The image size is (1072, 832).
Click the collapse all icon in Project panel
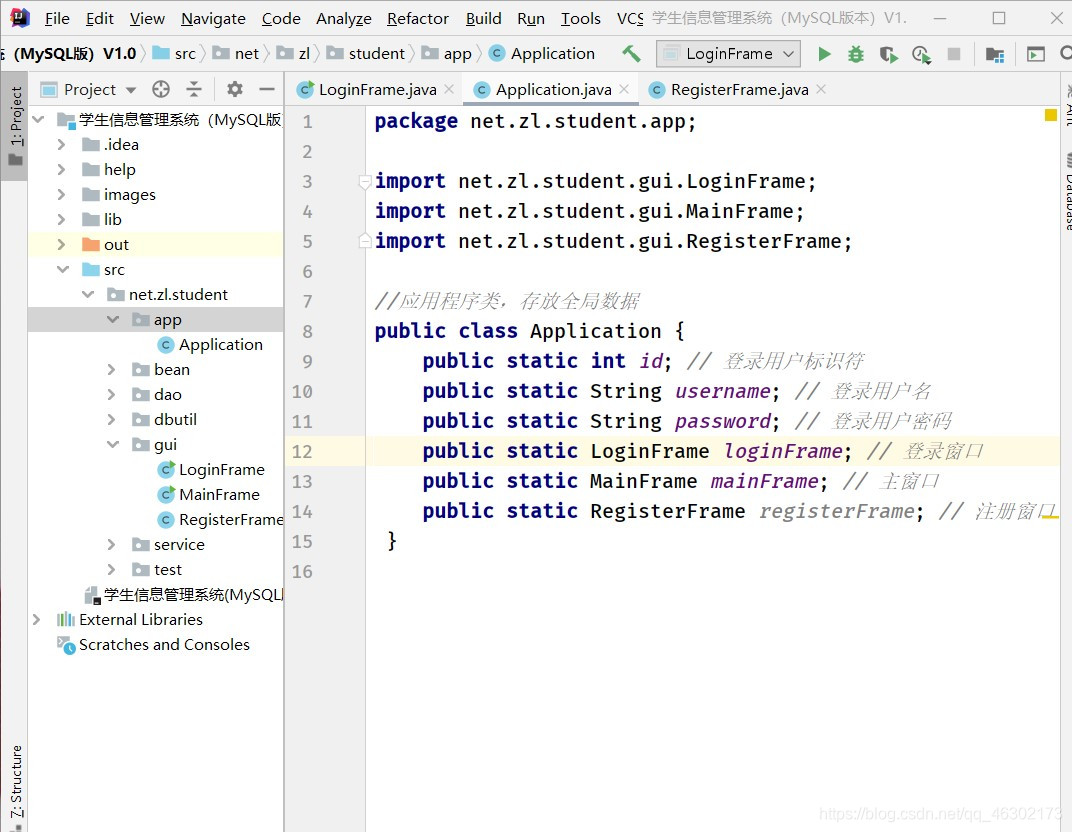[x=194, y=89]
